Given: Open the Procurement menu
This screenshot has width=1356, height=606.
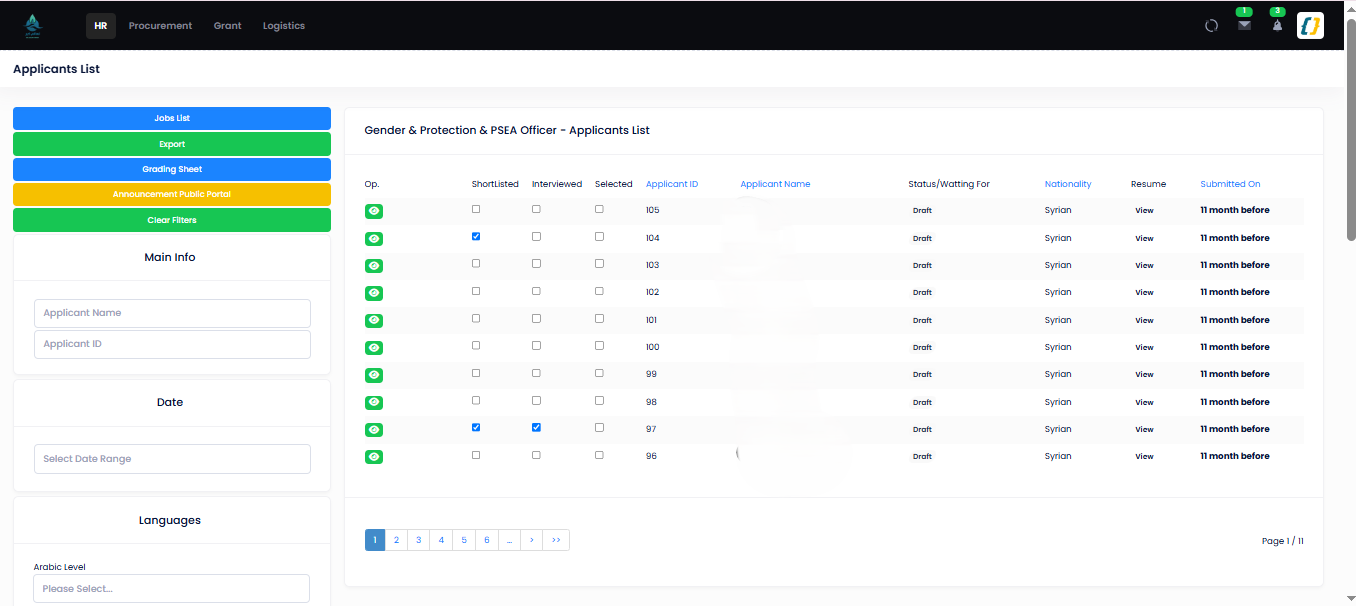Looking at the screenshot, I should (x=160, y=26).
